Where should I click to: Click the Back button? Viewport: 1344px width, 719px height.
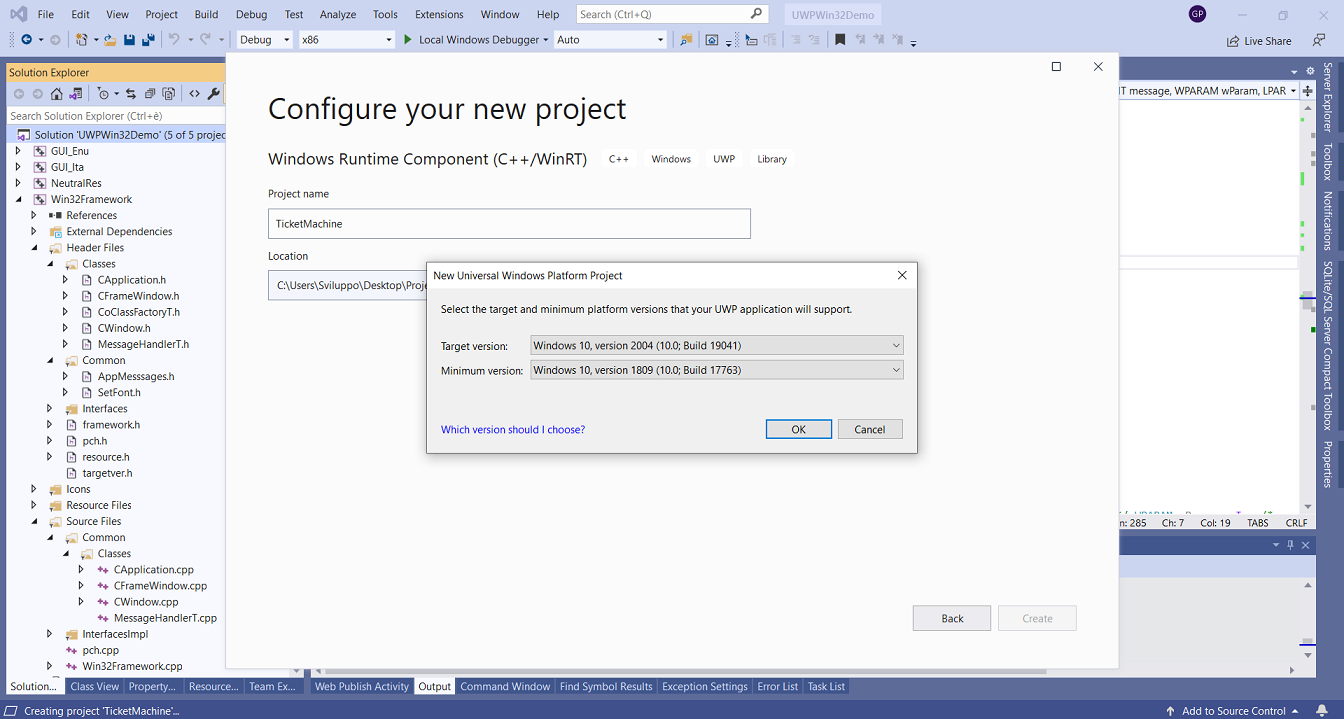(x=952, y=618)
